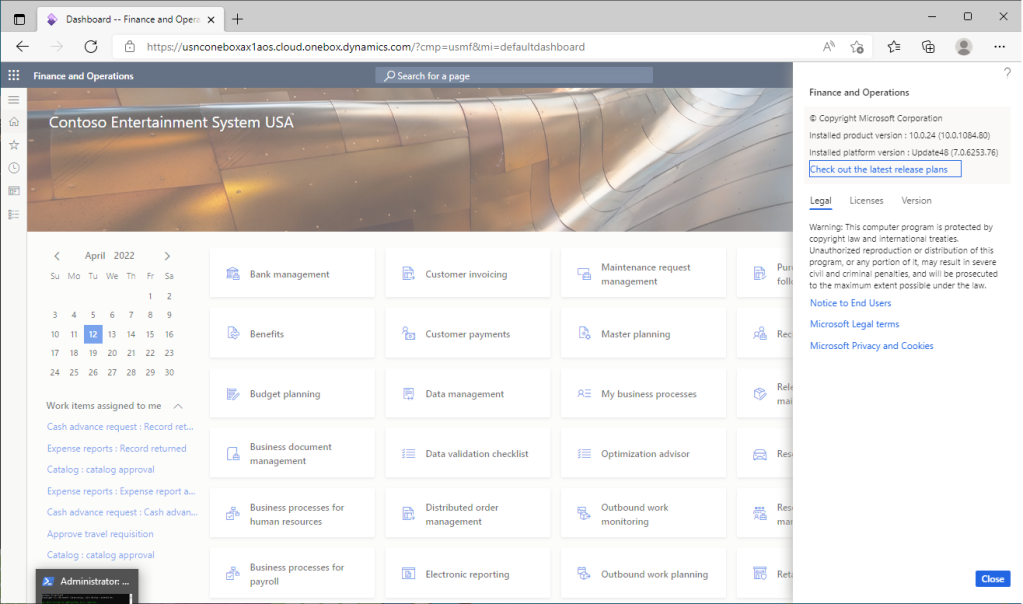Click the help question mark icon

[x=1007, y=73]
